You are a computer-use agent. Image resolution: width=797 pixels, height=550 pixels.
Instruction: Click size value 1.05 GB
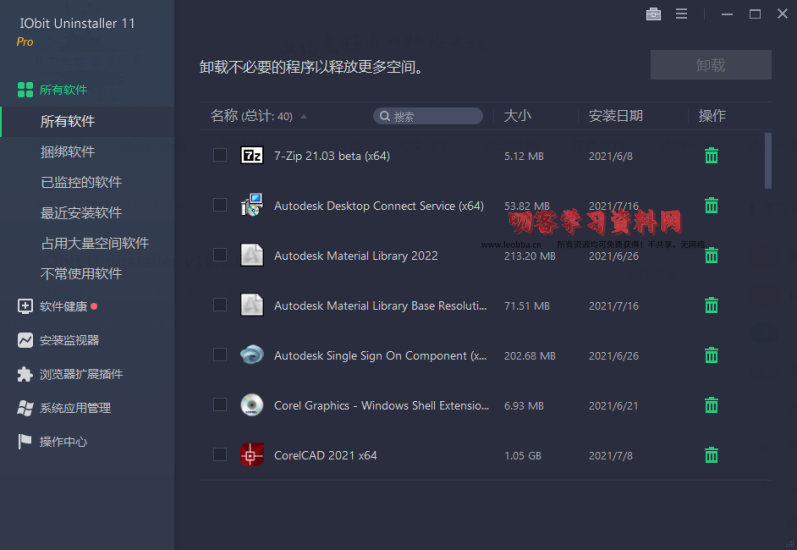[523, 456]
